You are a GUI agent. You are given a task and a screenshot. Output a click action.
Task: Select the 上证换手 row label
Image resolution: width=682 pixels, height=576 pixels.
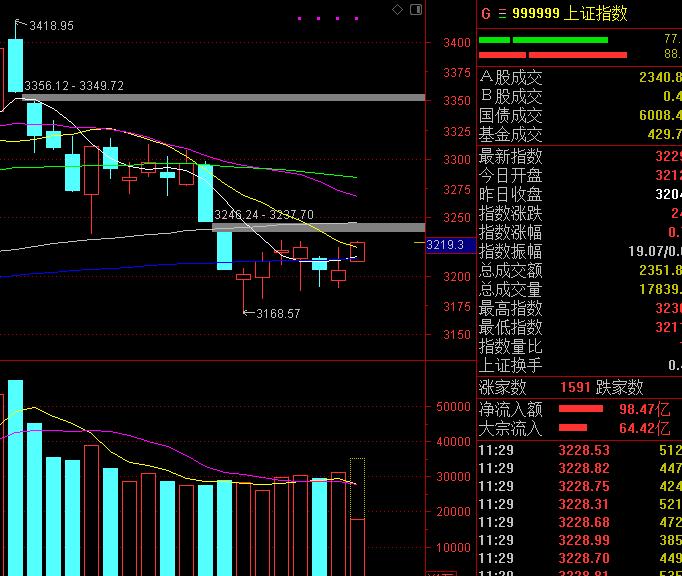511,365
